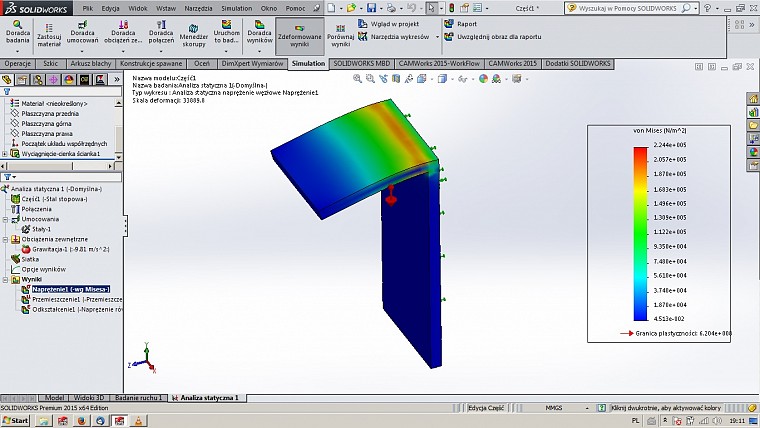Click the New document icon
The height and width of the screenshot is (428, 760).
point(332,8)
